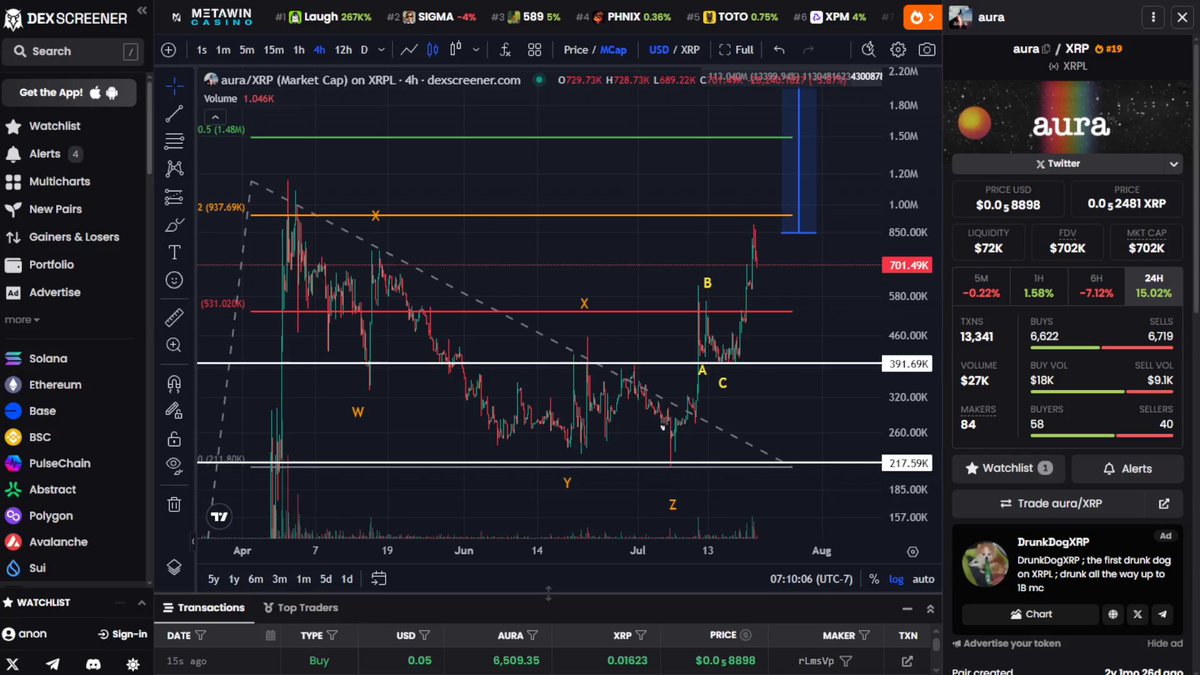This screenshot has width=1200, height=675.
Task: Toggle stay-in-drawing-mode pencil lock
Action: 174,410
